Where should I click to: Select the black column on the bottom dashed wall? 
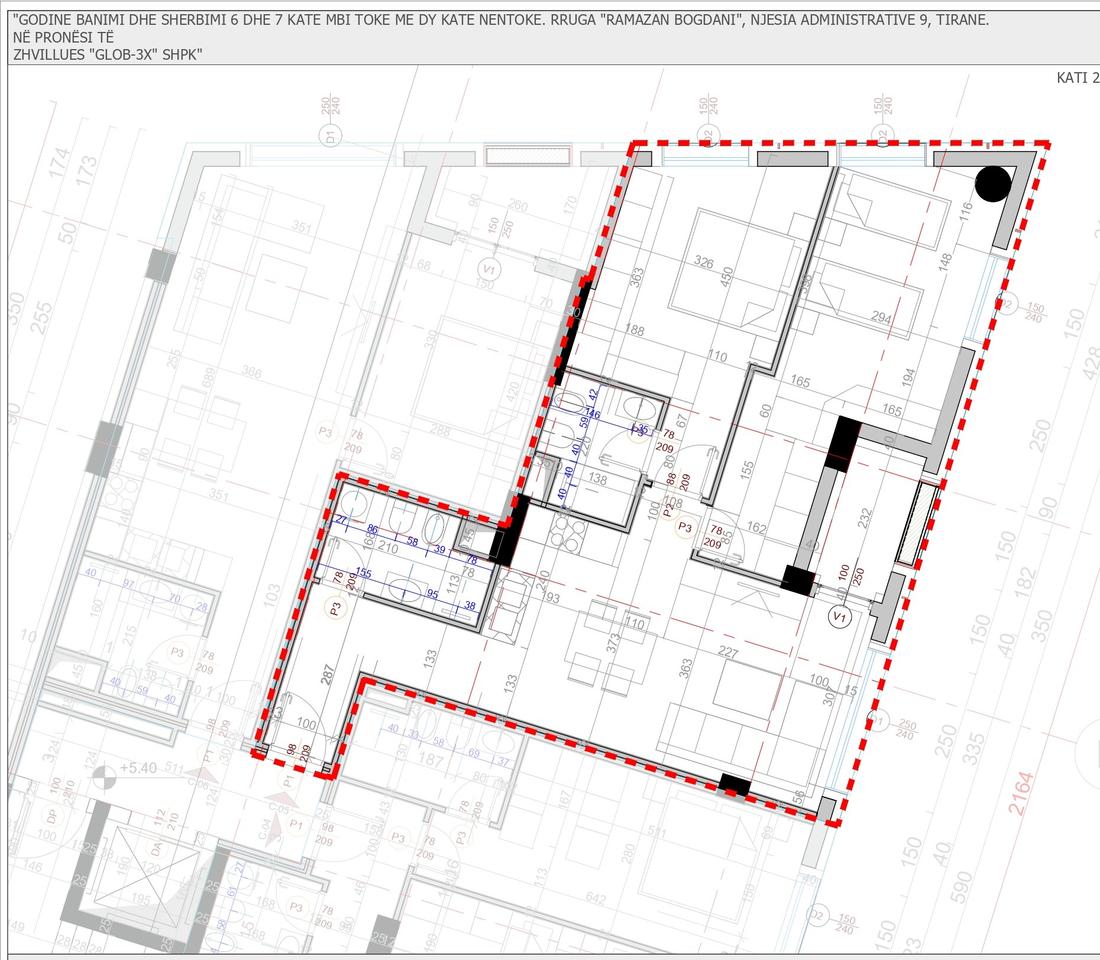click(734, 785)
